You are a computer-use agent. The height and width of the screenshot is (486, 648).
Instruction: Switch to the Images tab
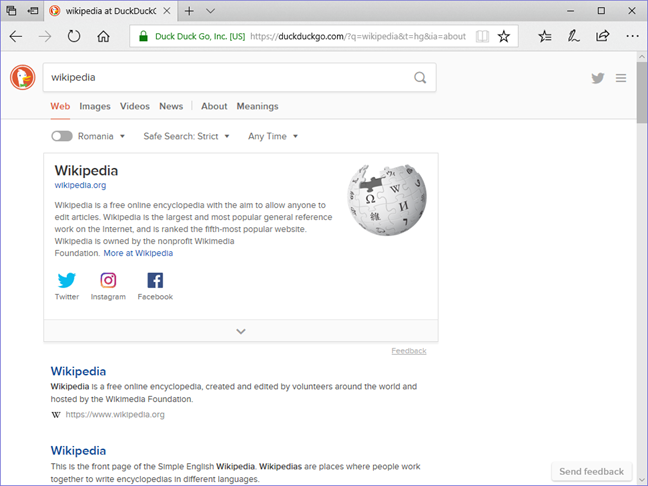(x=95, y=106)
